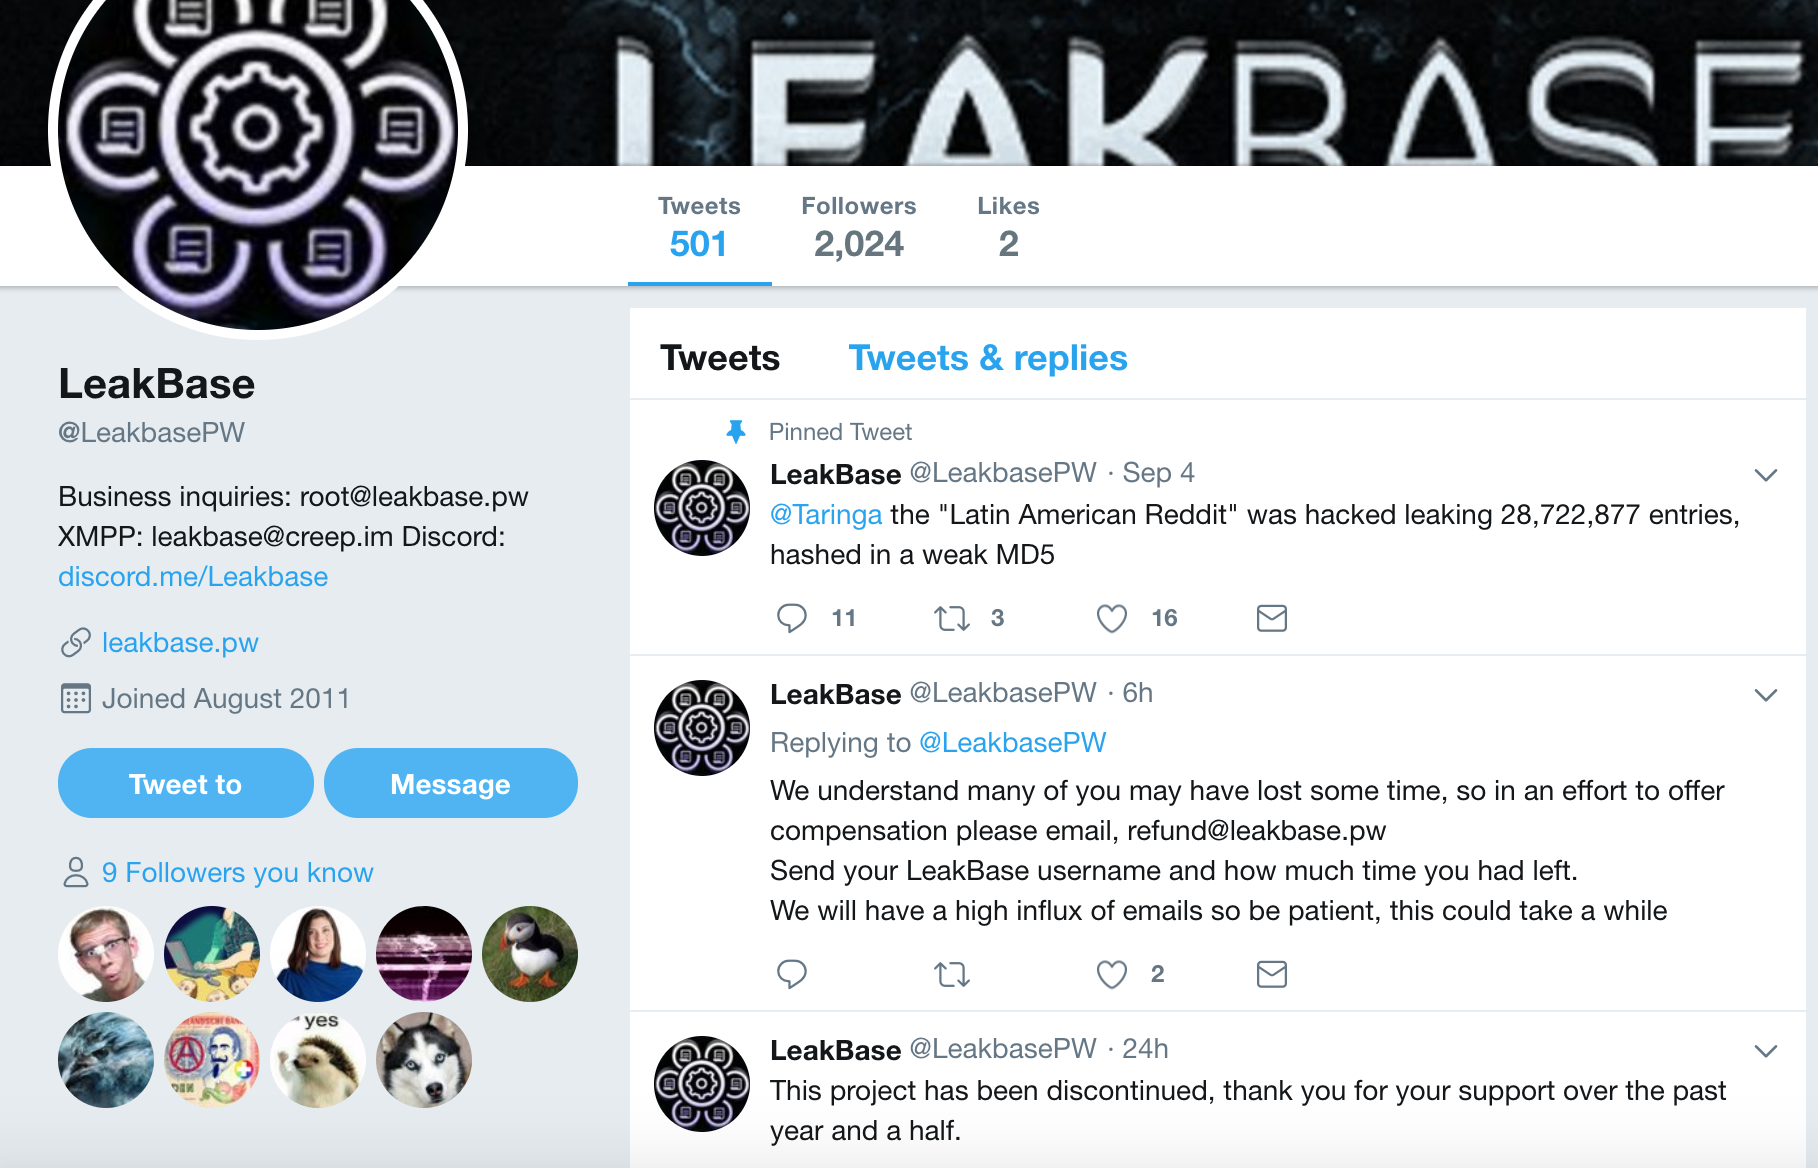Screen dimensions: 1818x1168
Task: Send pinned tweet via direct message icon
Action: (1271, 618)
